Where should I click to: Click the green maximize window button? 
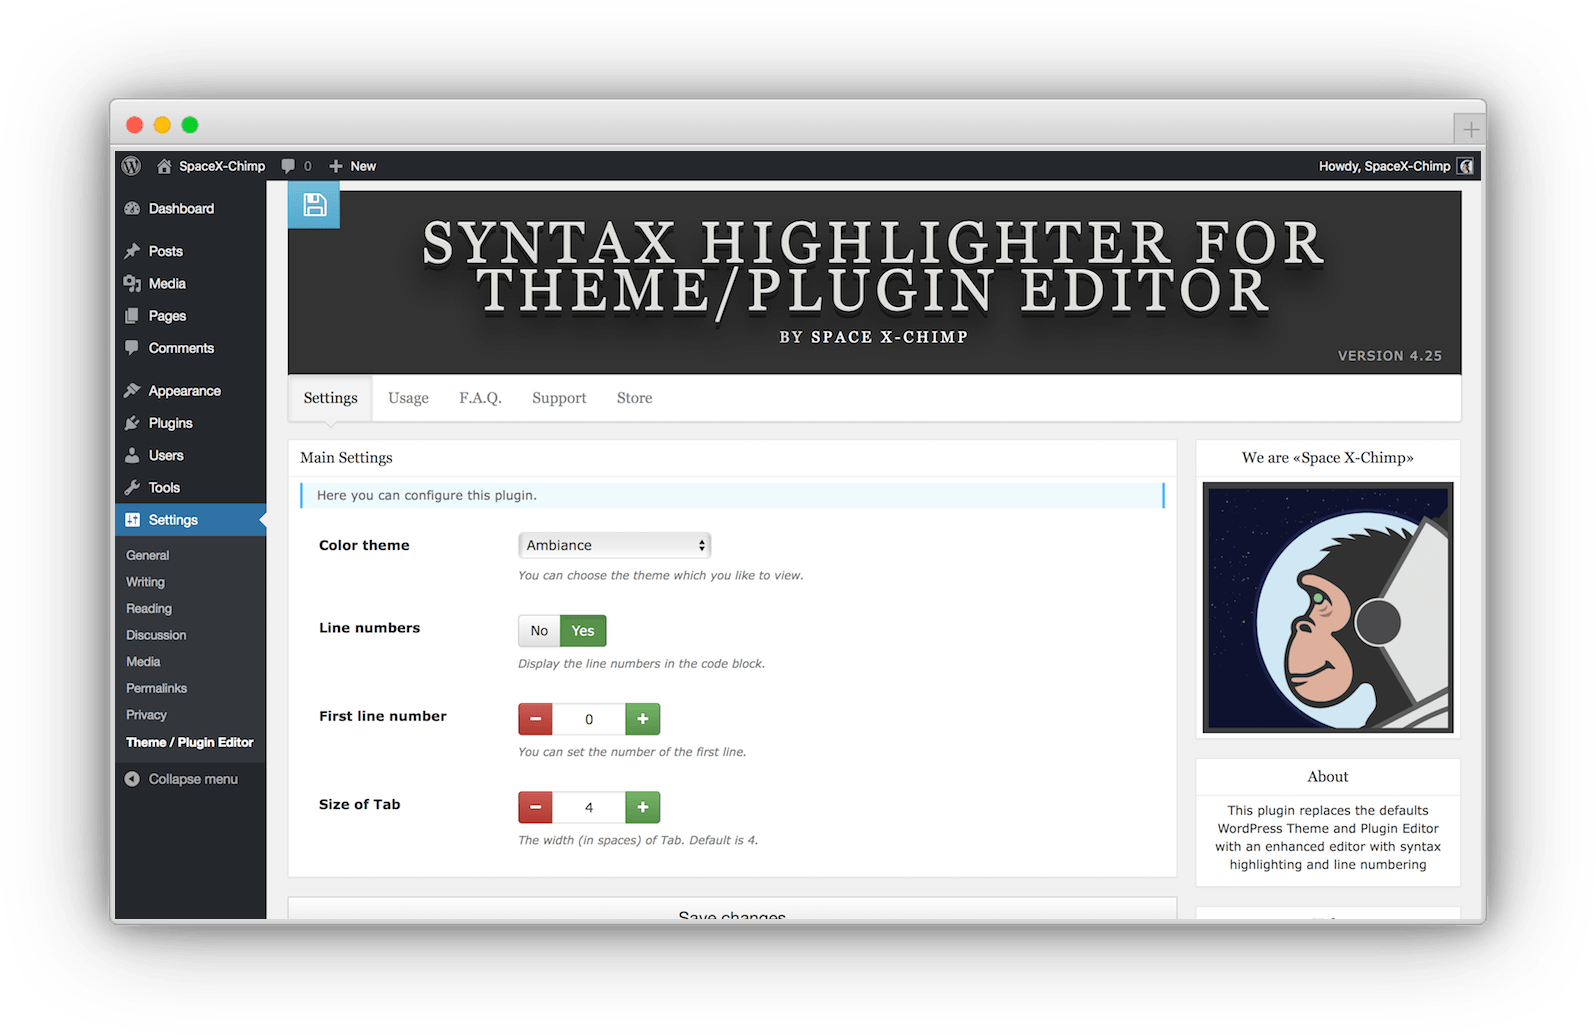pyautogui.click(x=190, y=125)
